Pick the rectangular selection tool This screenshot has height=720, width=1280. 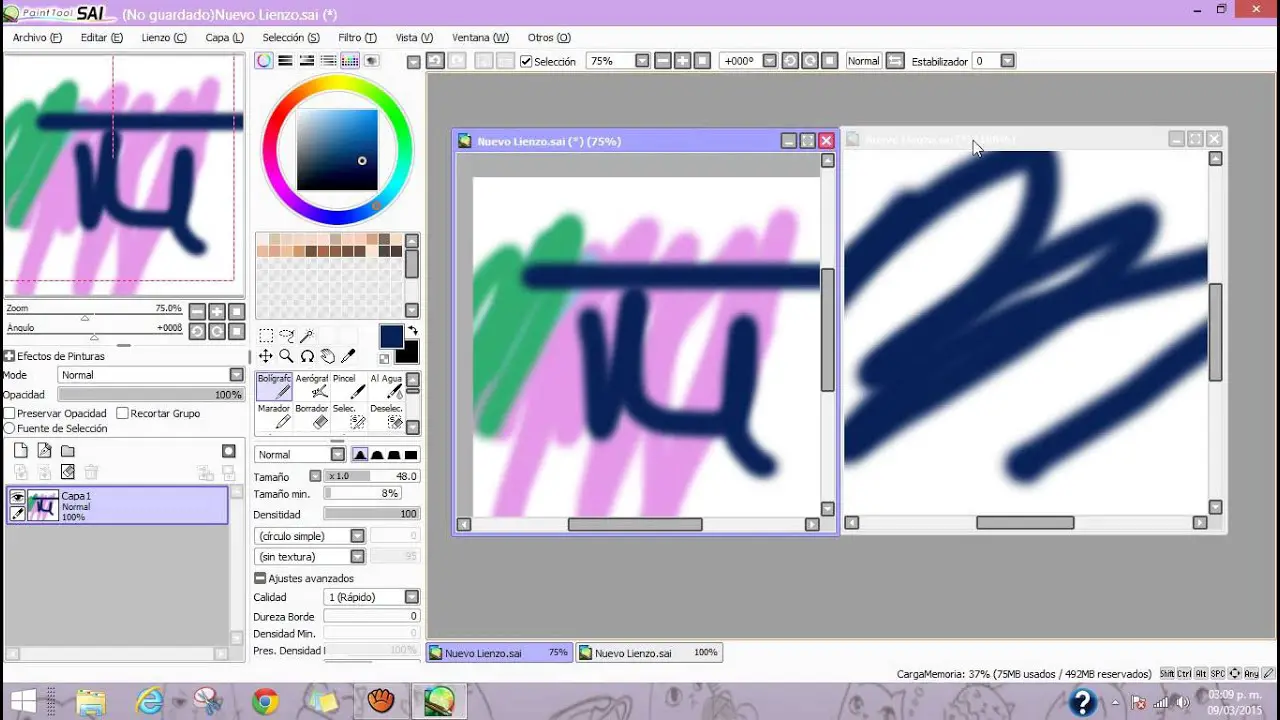(266, 336)
